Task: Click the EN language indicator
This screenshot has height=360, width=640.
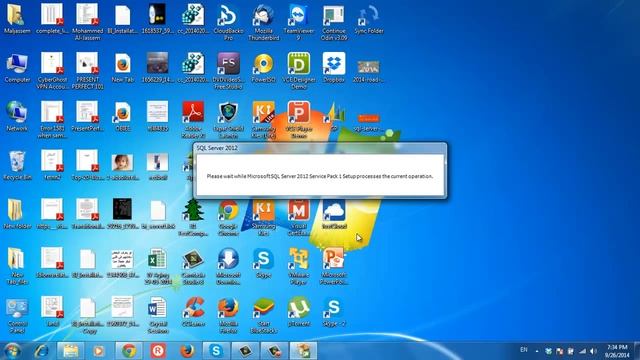Action: 524,350
